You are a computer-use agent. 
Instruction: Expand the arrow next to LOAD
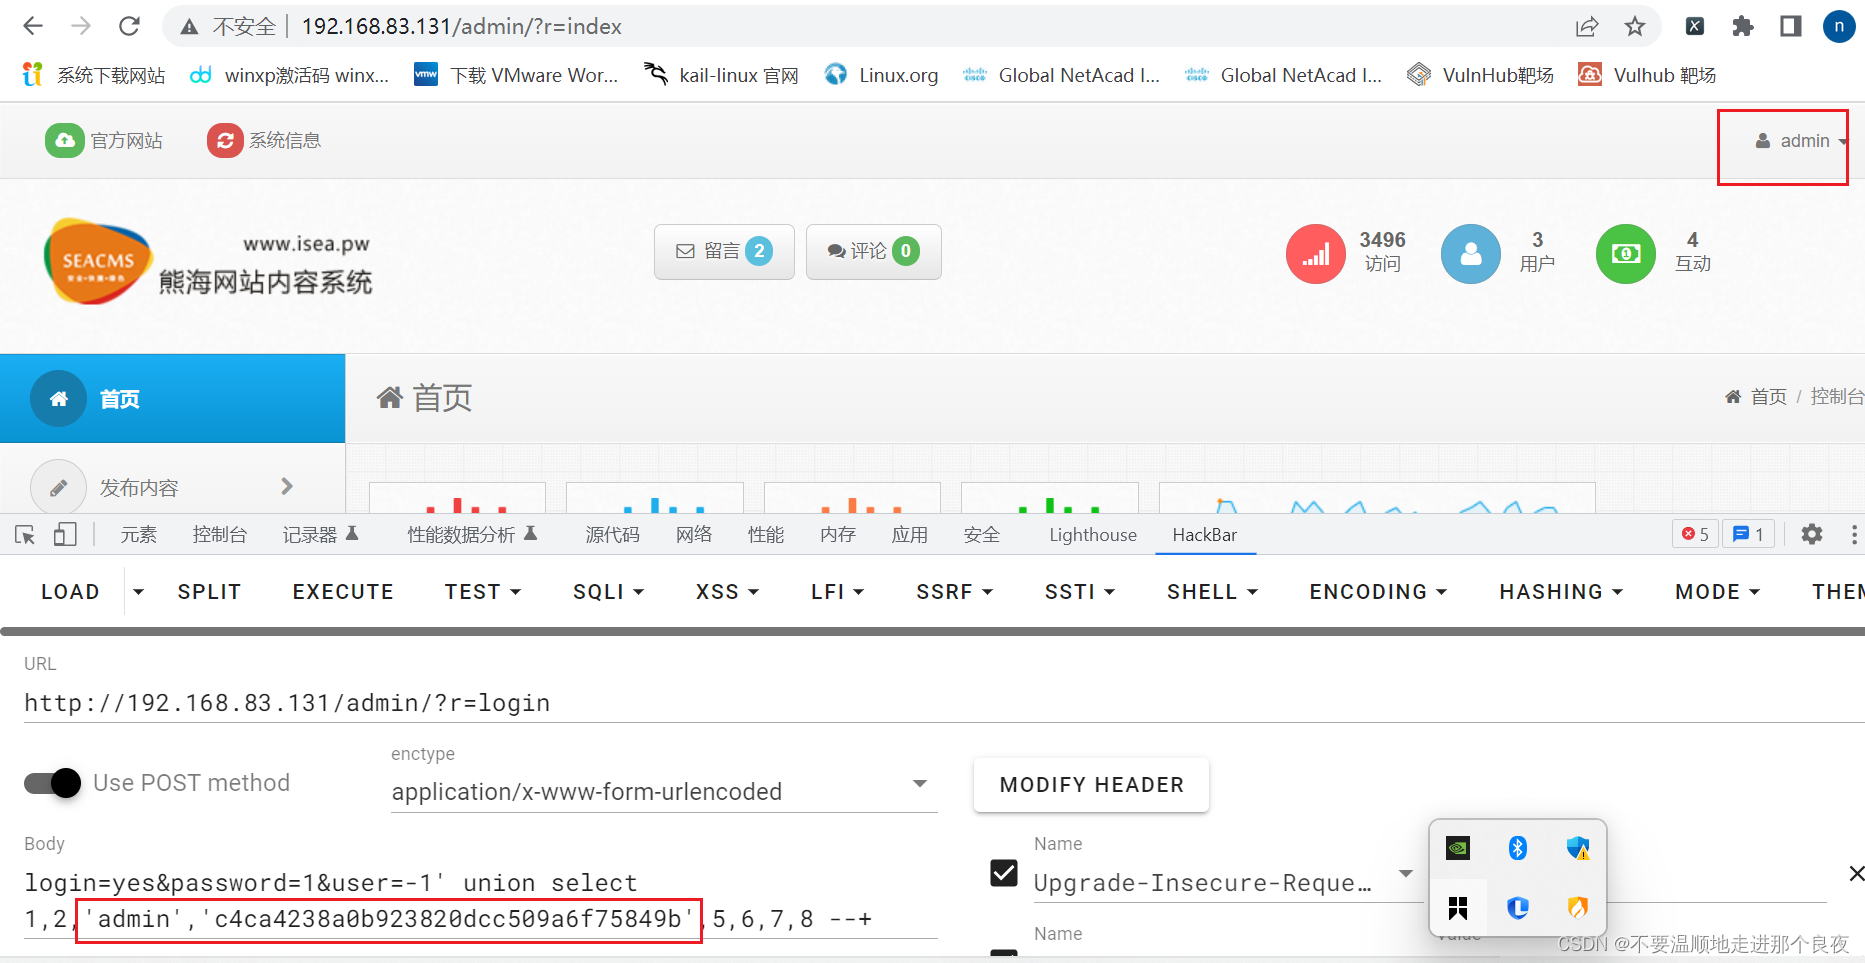click(139, 592)
